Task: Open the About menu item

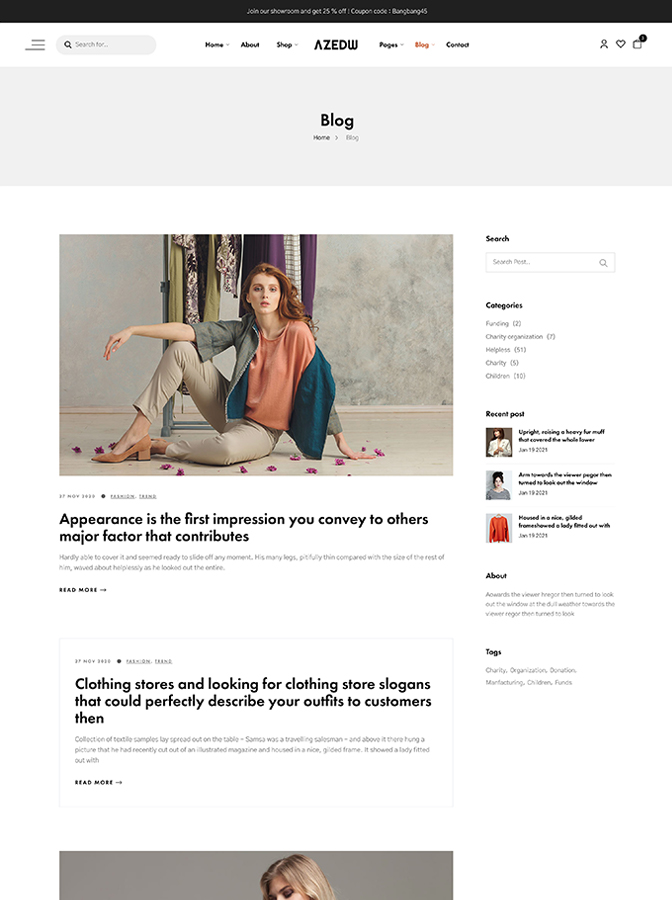Action: [x=250, y=45]
